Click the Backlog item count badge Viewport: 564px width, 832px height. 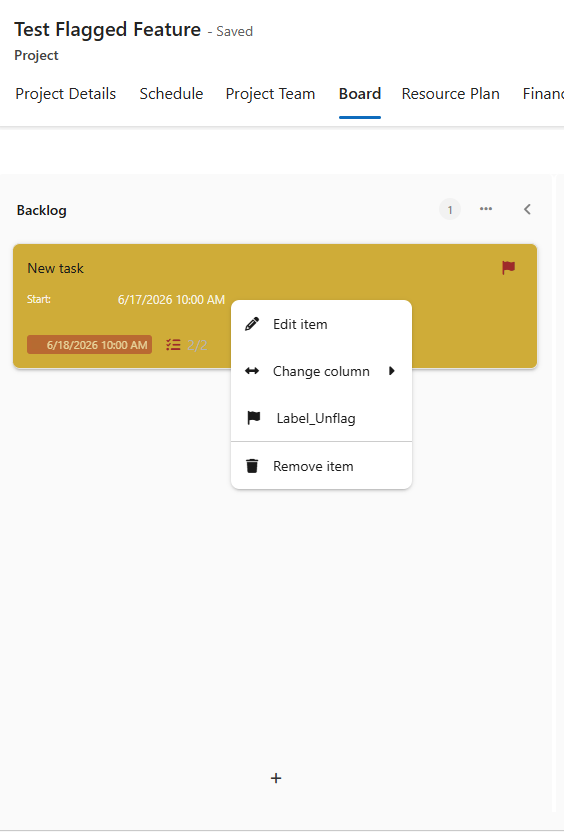point(450,210)
